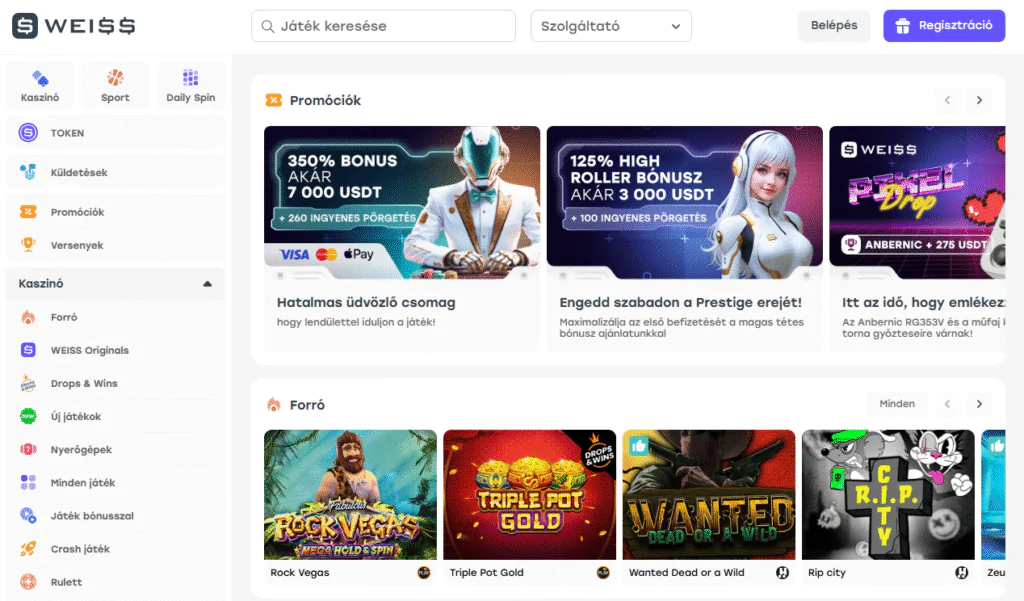Click the Küldetések icon in sidebar
Viewport: 1024px width, 601px height.
[x=28, y=172]
